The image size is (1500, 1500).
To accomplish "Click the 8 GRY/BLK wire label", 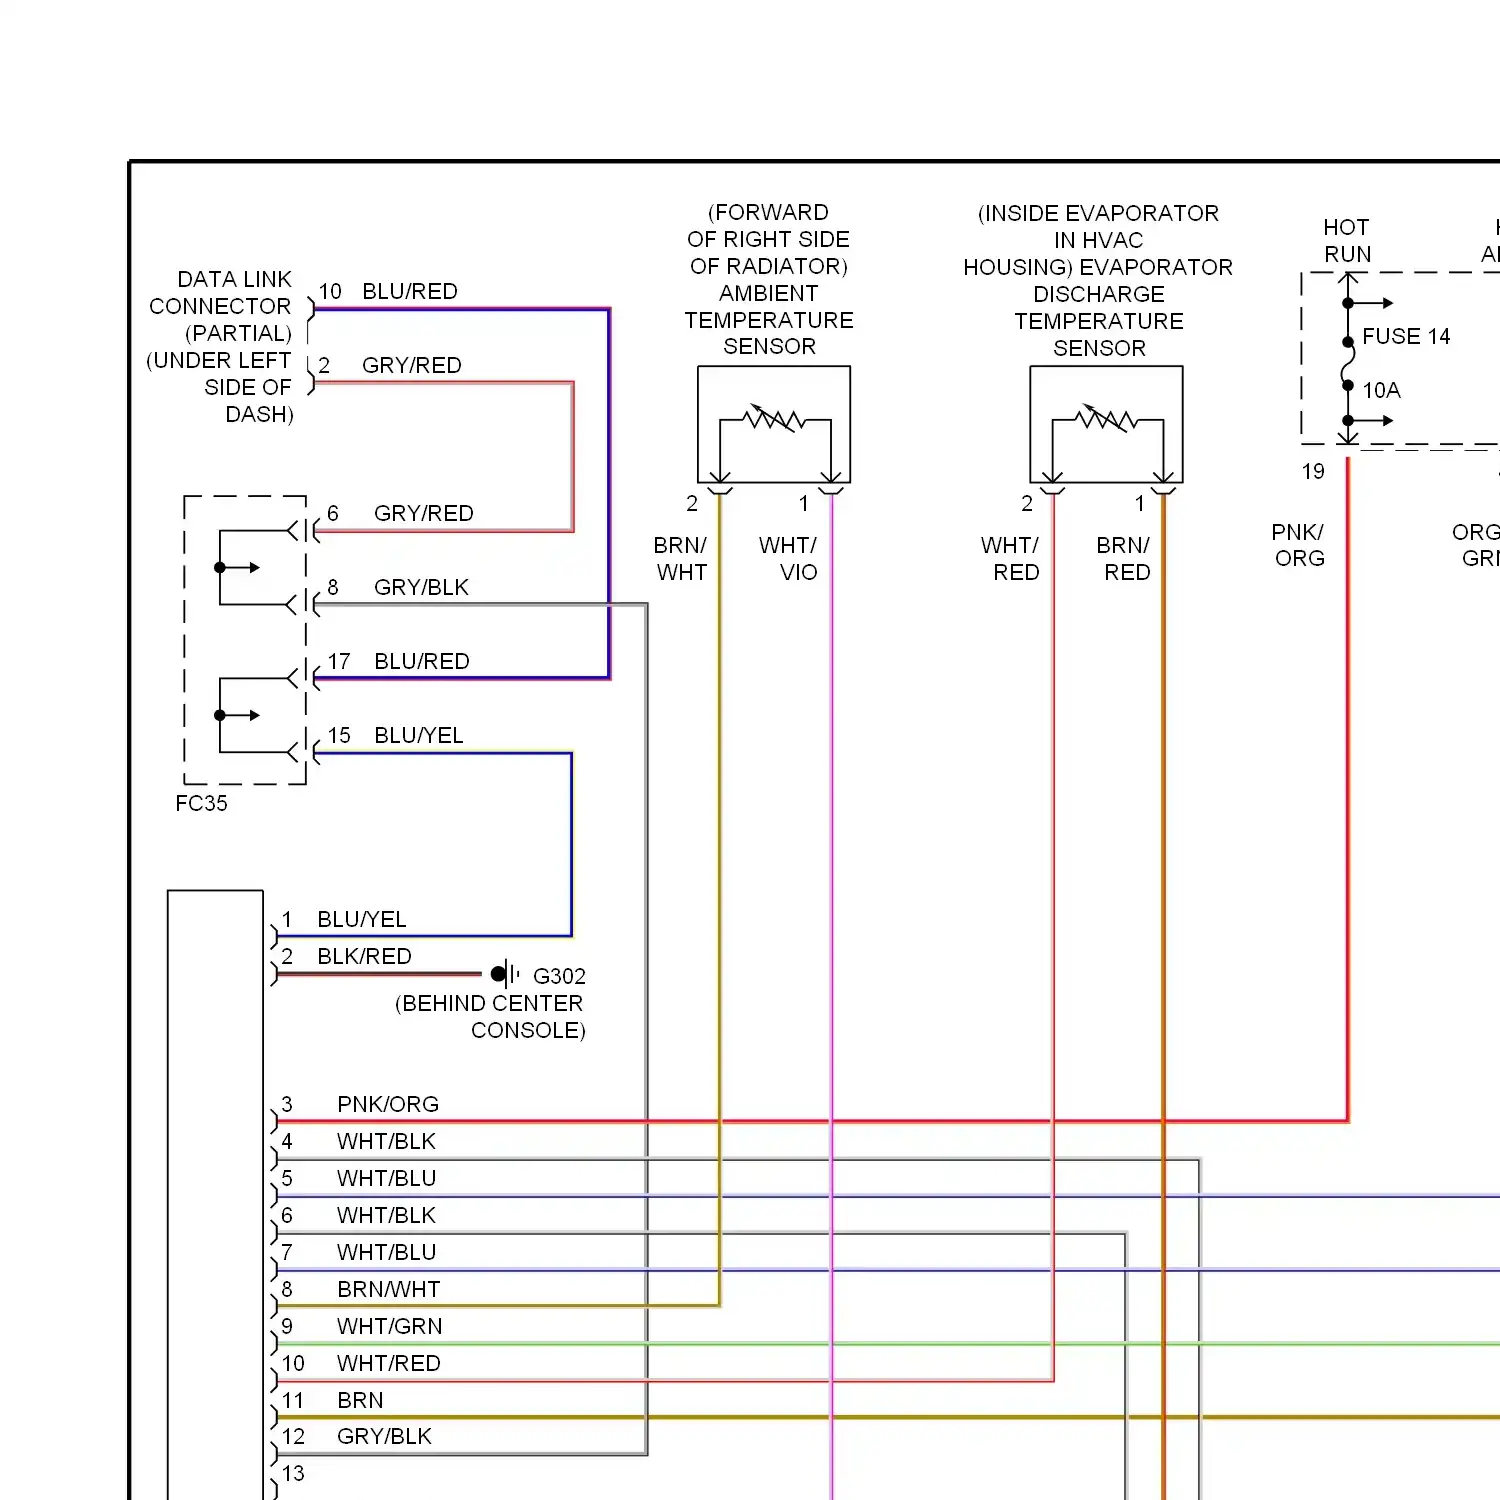I will [x=398, y=587].
